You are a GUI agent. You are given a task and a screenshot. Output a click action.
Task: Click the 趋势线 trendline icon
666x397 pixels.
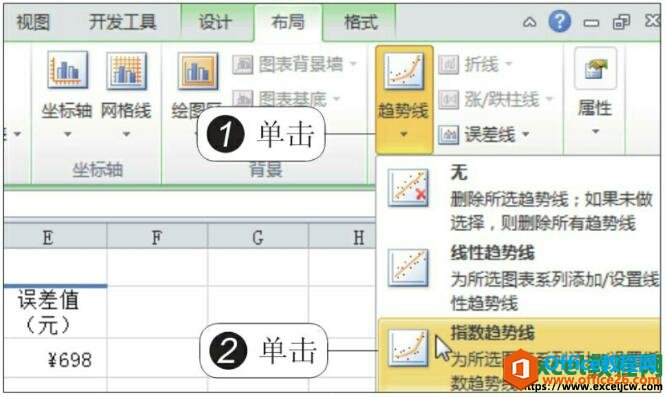pos(404,71)
